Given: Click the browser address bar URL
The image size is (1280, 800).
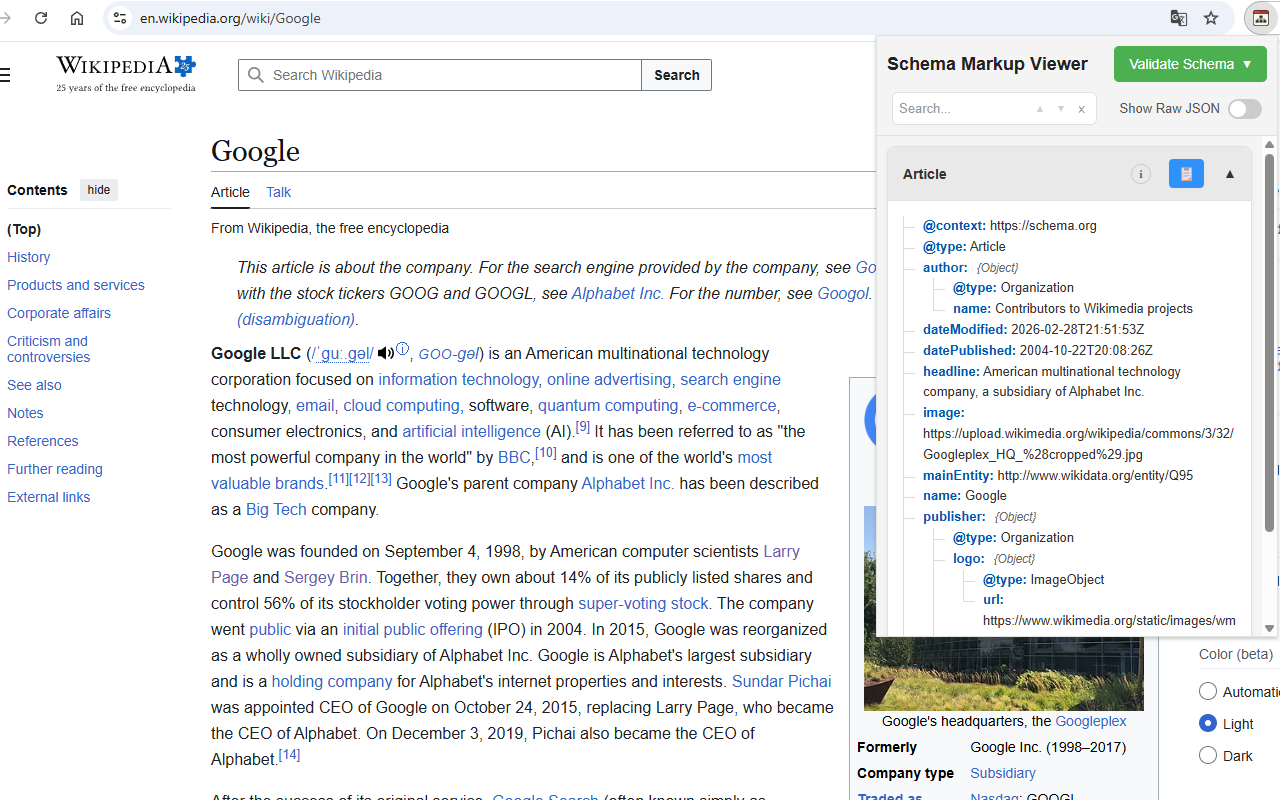Looking at the screenshot, I should coord(230,18).
